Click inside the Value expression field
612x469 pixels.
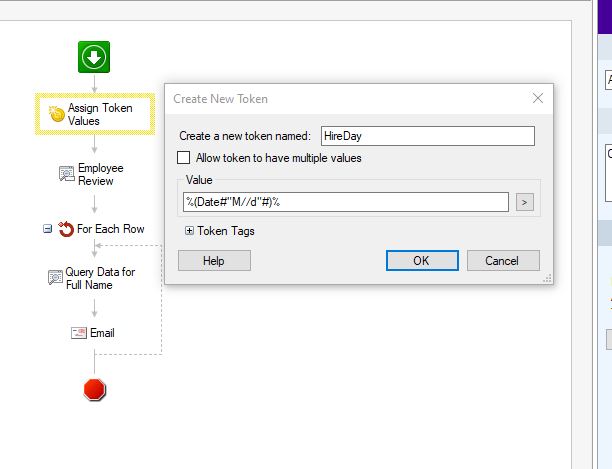[345, 202]
